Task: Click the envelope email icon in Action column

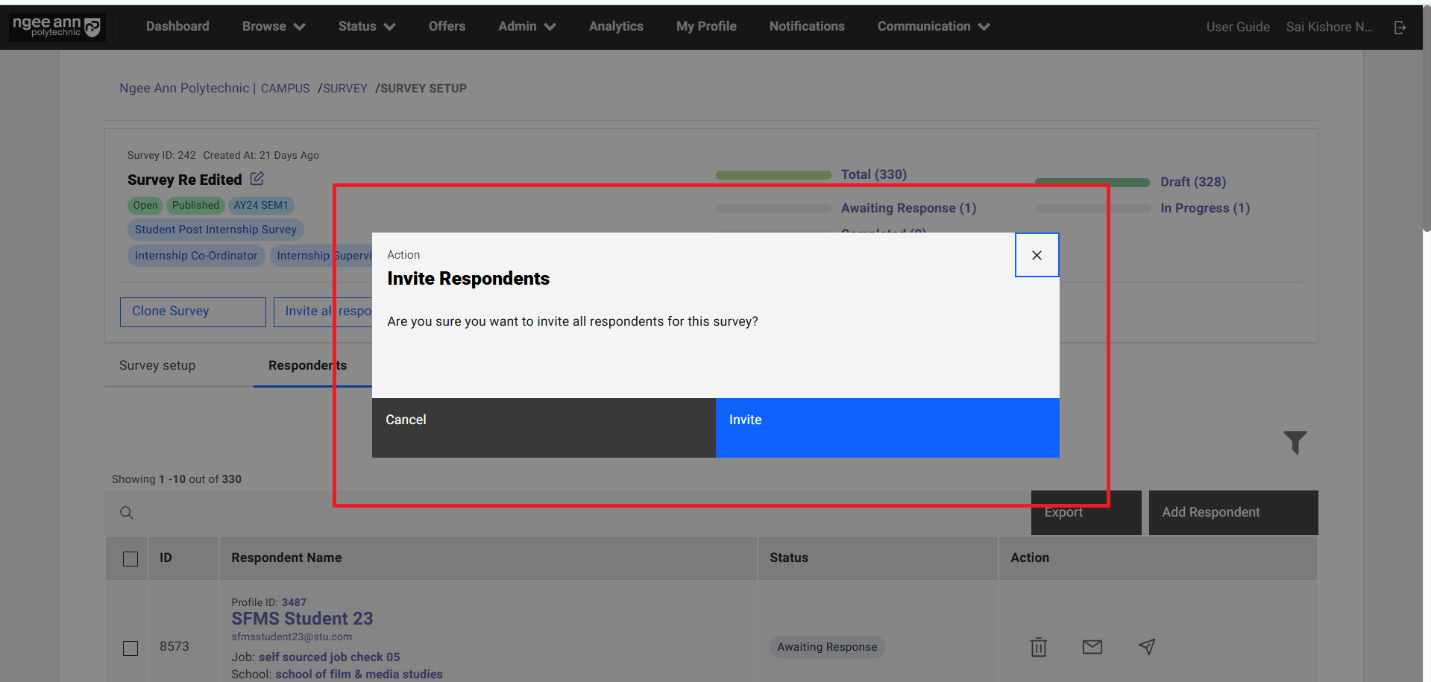Action: pos(1092,647)
